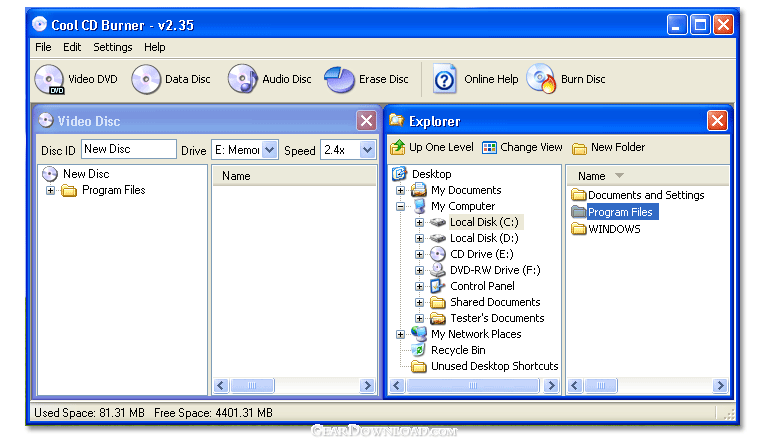The height and width of the screenshot is (439, 768).
Task: Click the Local Disk (C:) drive icon
Action: click(x=438, y=222)
